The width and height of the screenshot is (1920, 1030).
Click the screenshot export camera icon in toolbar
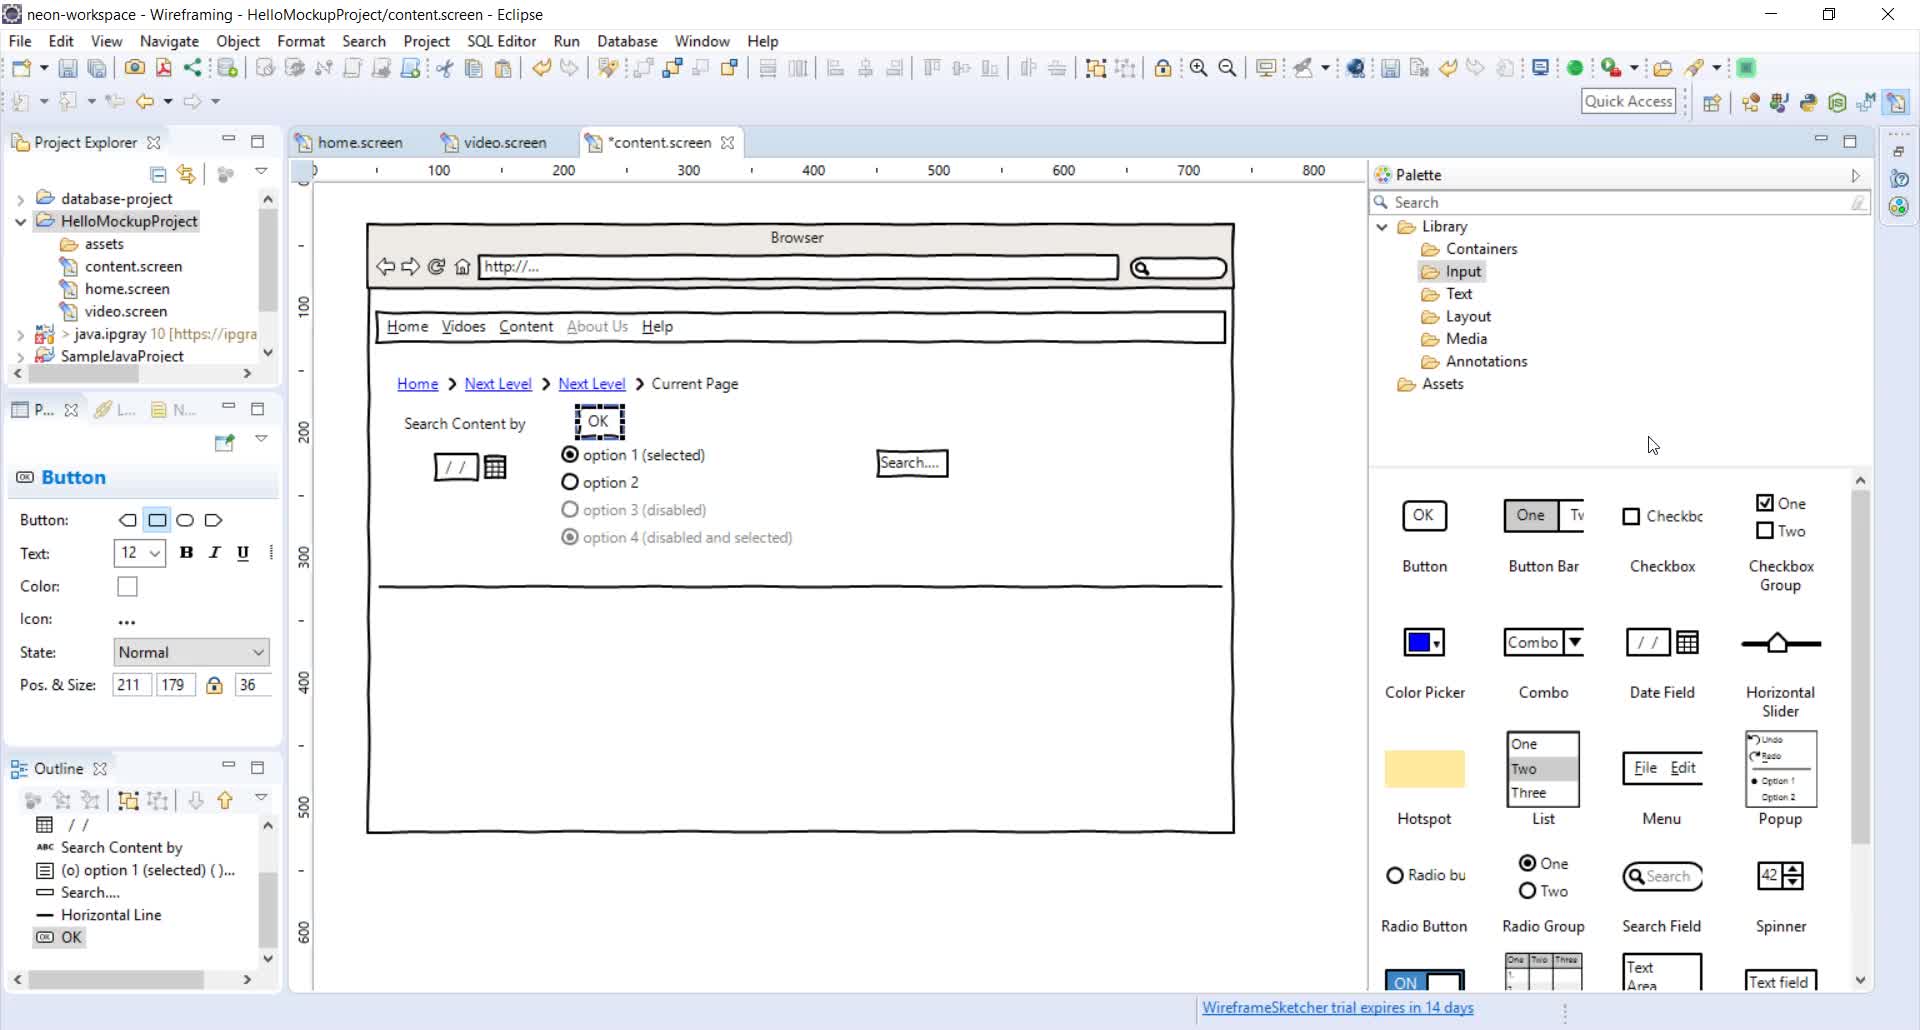(x=135, y=67)
